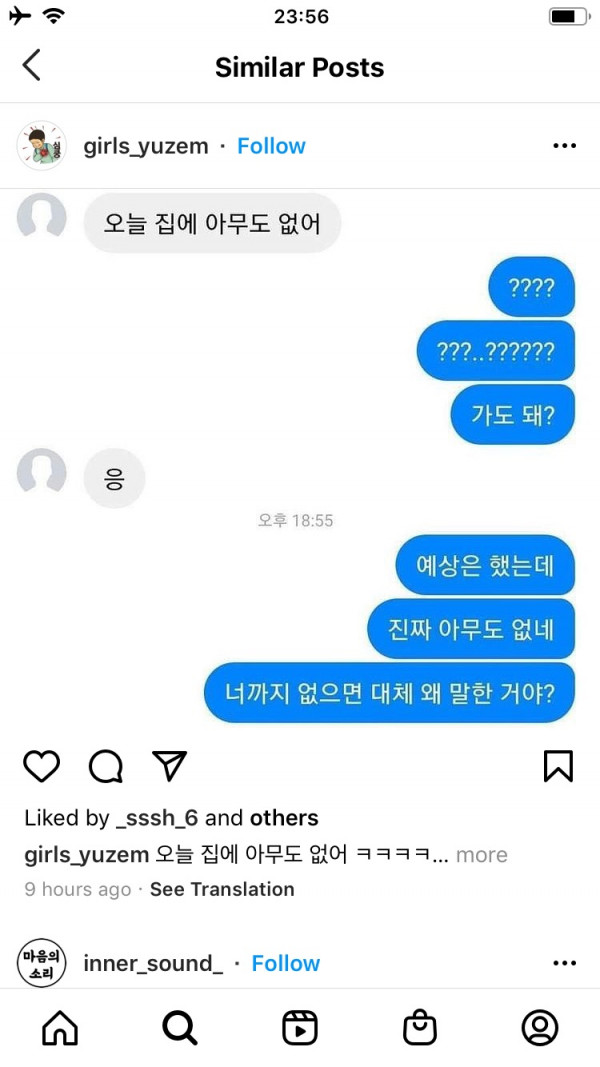This screenshot has width=600, height=1067.
Task: Tap See Translation under the caption
Action: (222, 889)
